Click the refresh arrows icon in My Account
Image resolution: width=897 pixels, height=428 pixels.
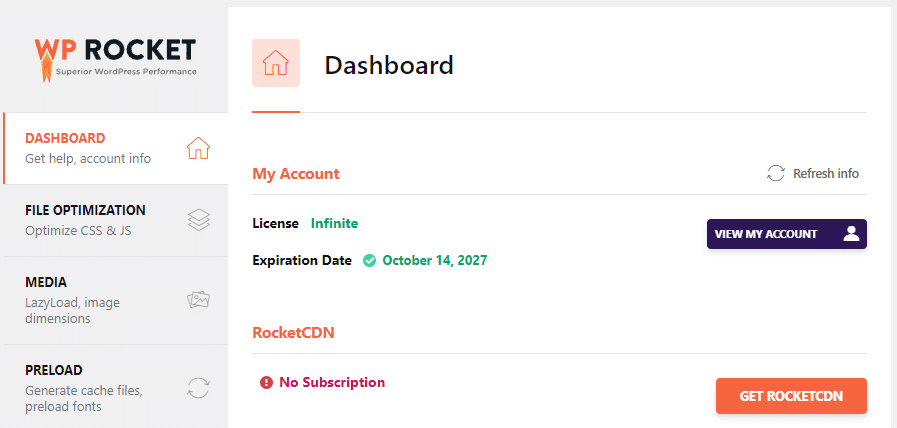point(776,173)
